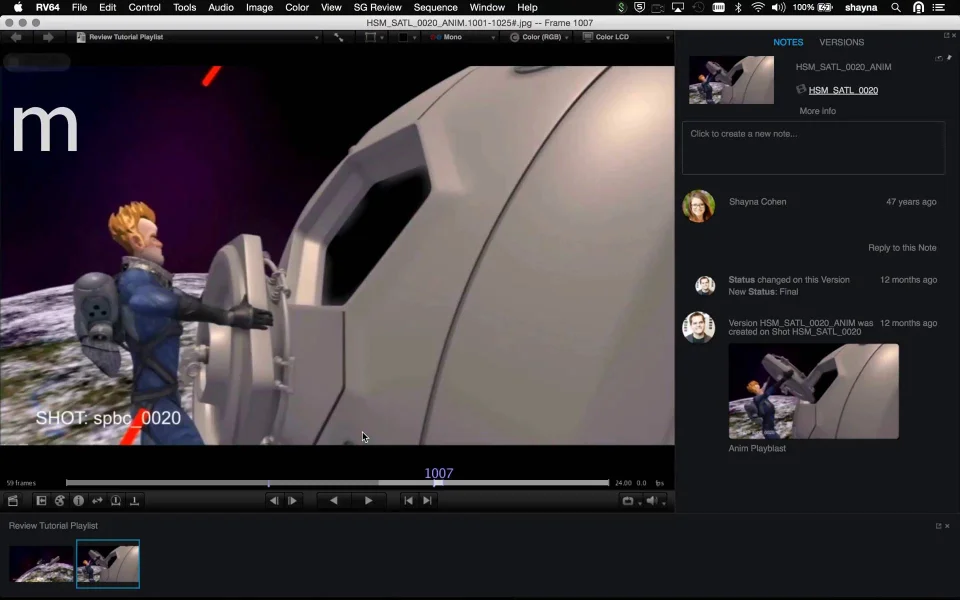Open the Color (RGB) channel dropdown
960x600 pixels.
coord(539,37)
